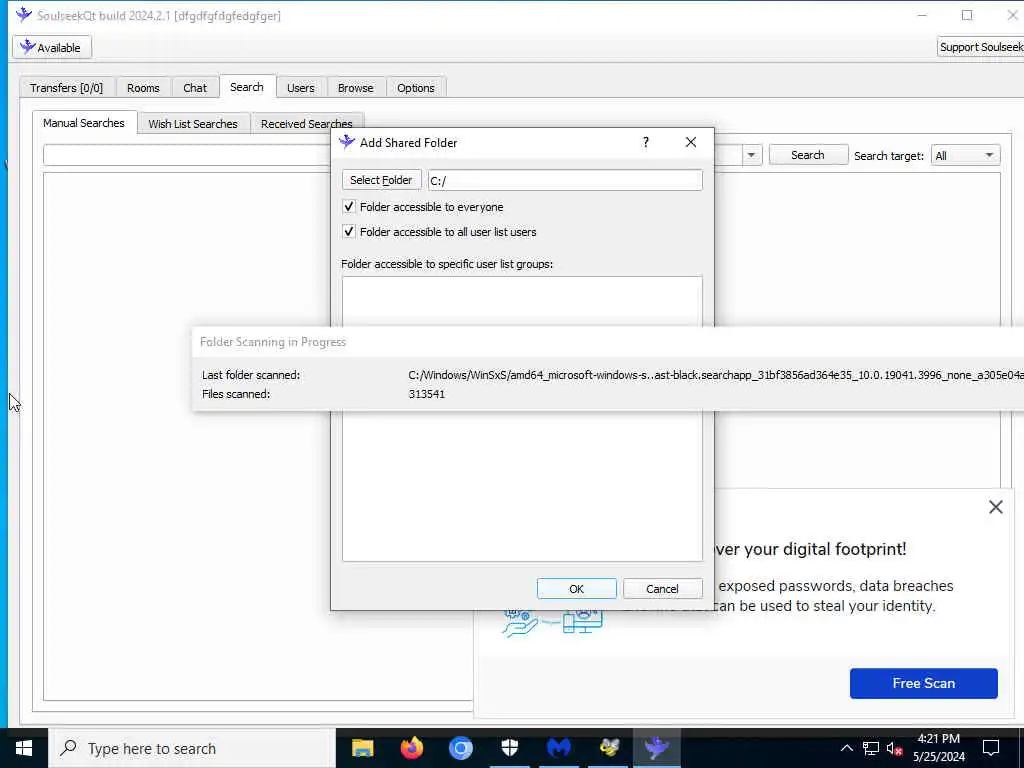1024x768 pixels.
Task: Show hidden system tray icons
Action: (x=846, y=748)
